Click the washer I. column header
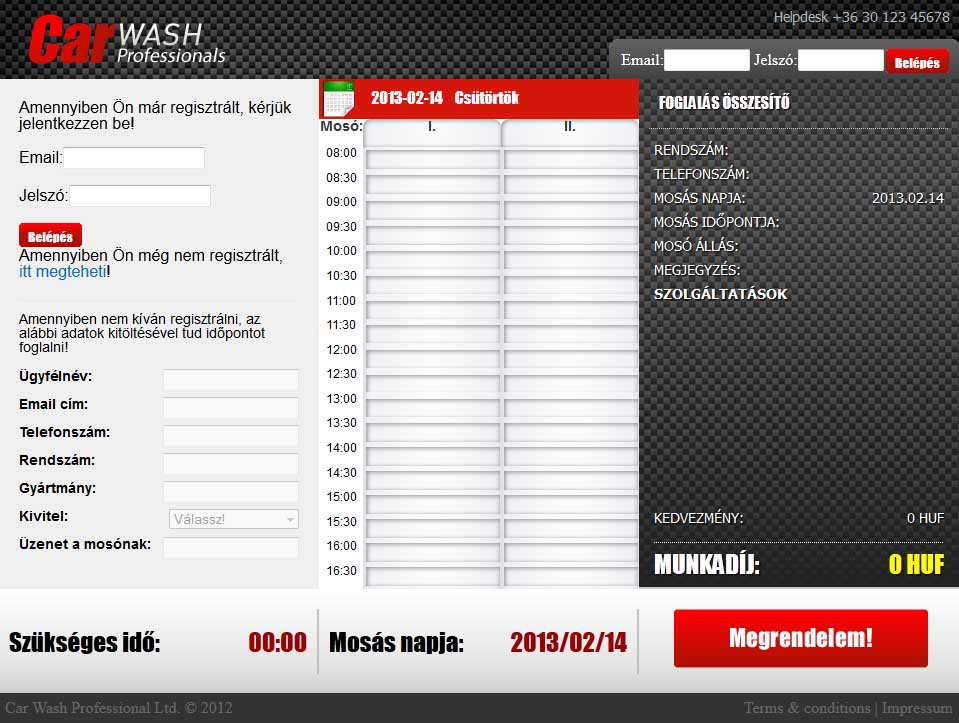The width and height of the screenshot is (959, 723). (x=432, y=132)
